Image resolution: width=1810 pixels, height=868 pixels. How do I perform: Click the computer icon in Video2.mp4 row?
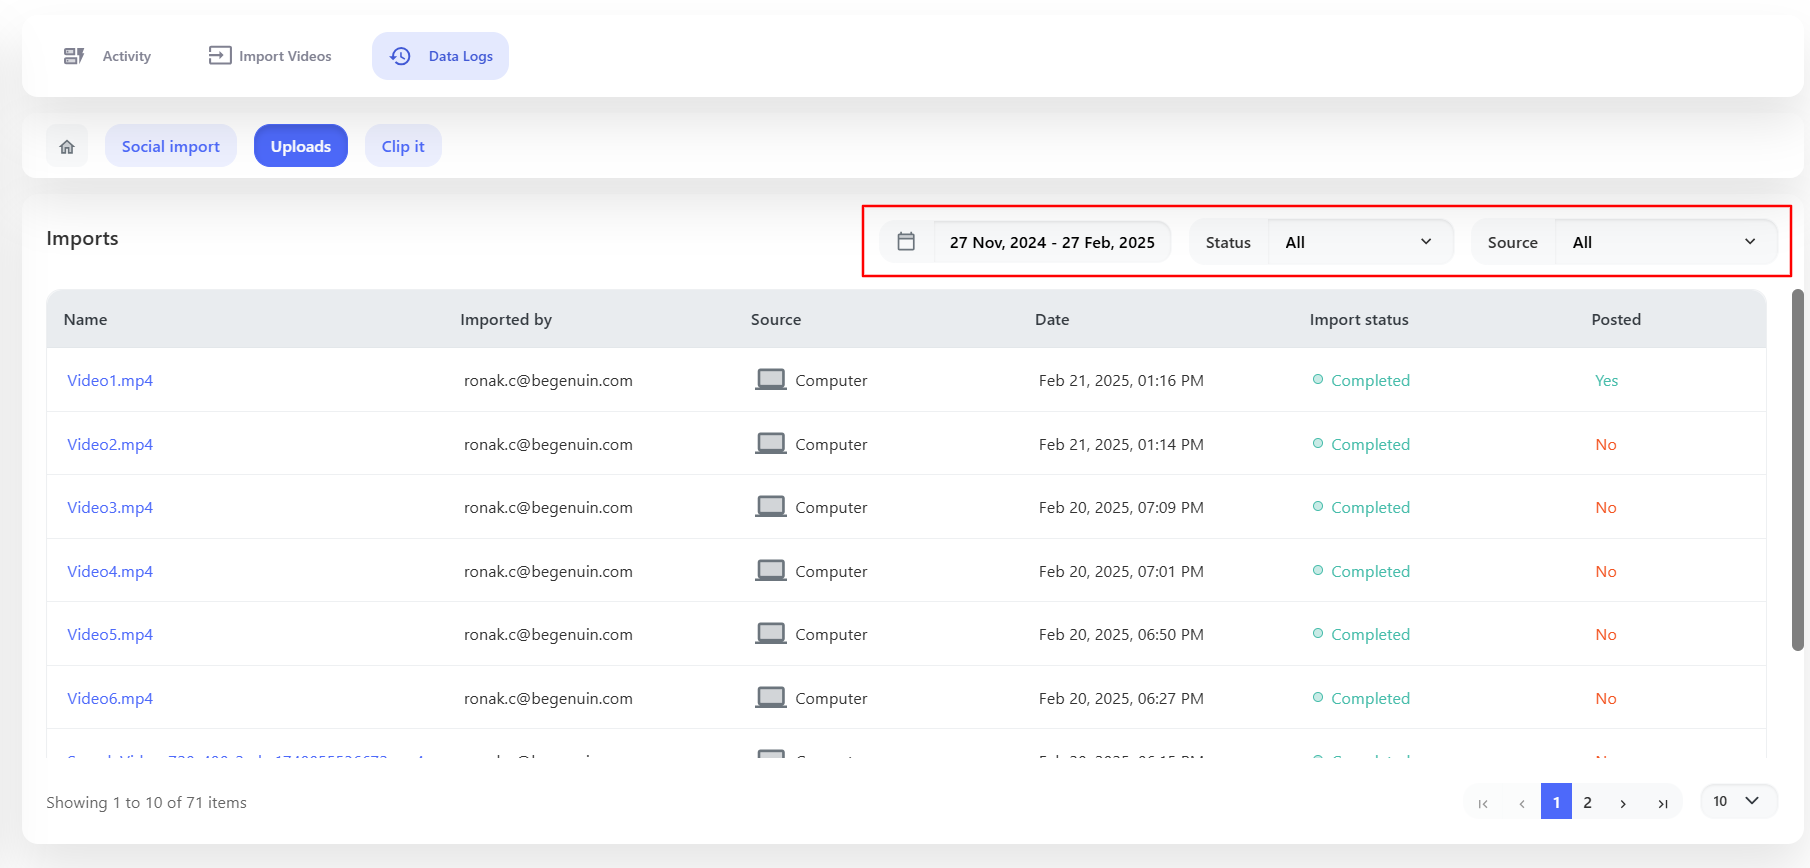tap(771, 443)
